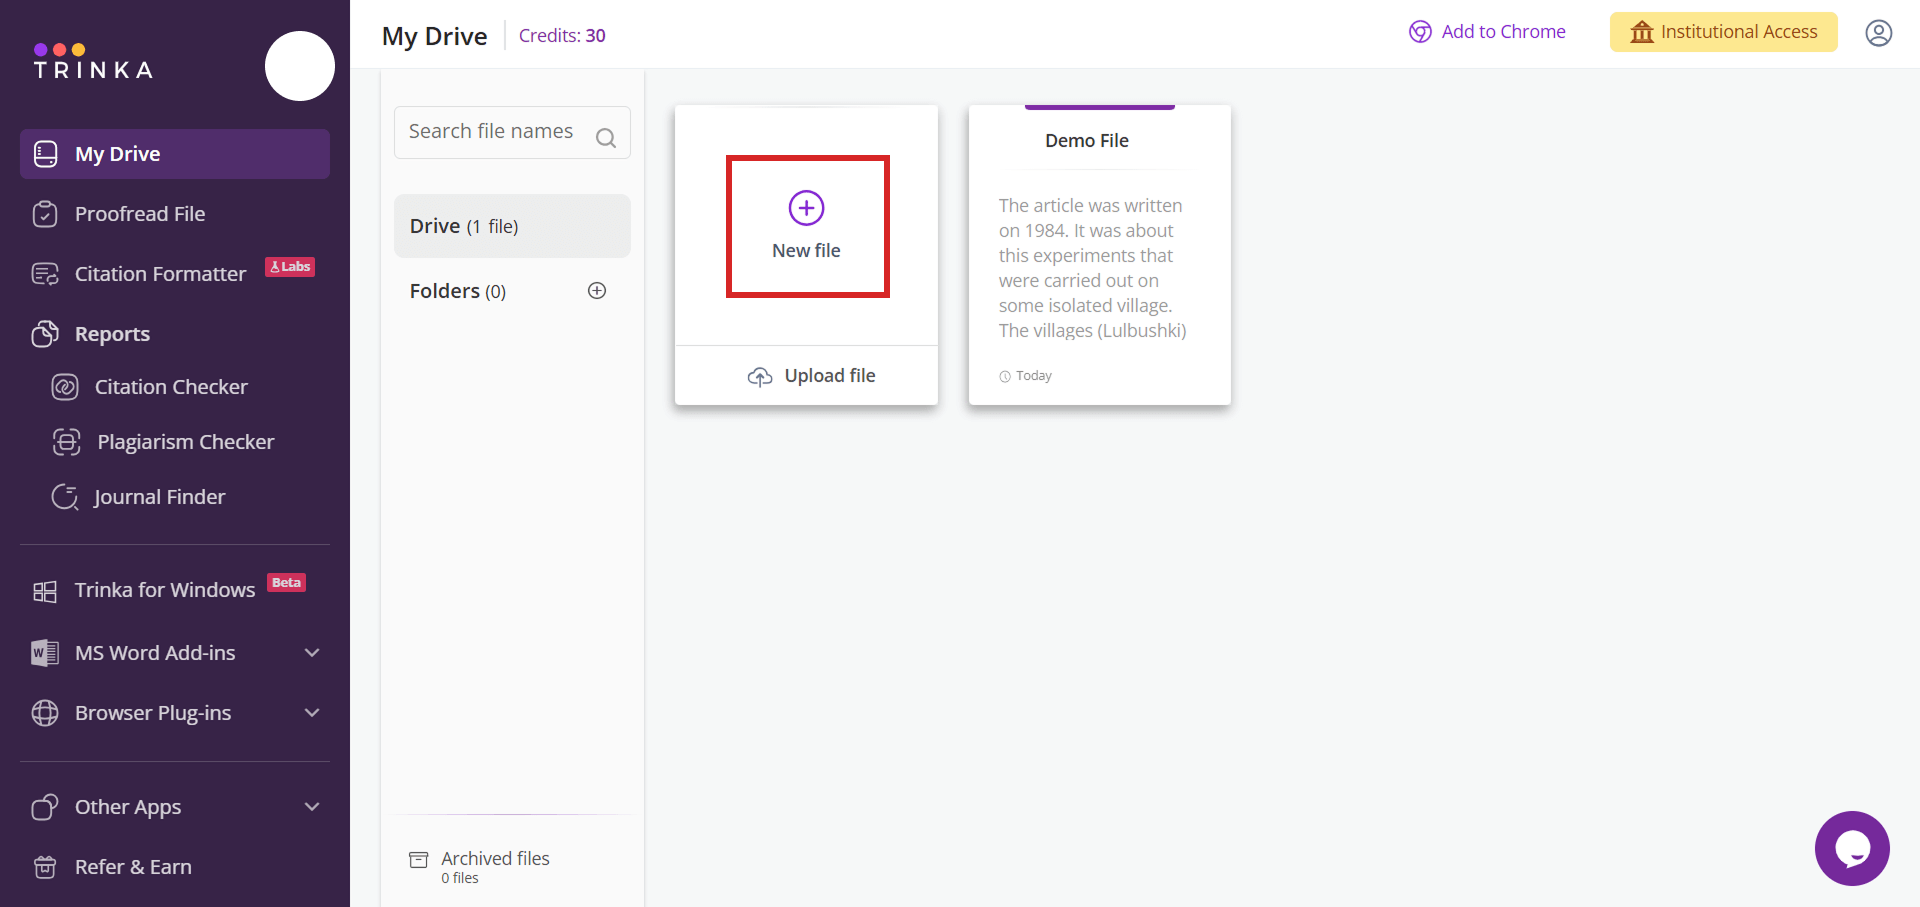The width and height of the screenshot is (1920, 907).
Task: Open the Plagiarism Checker
Action: (x=186, y=442)
